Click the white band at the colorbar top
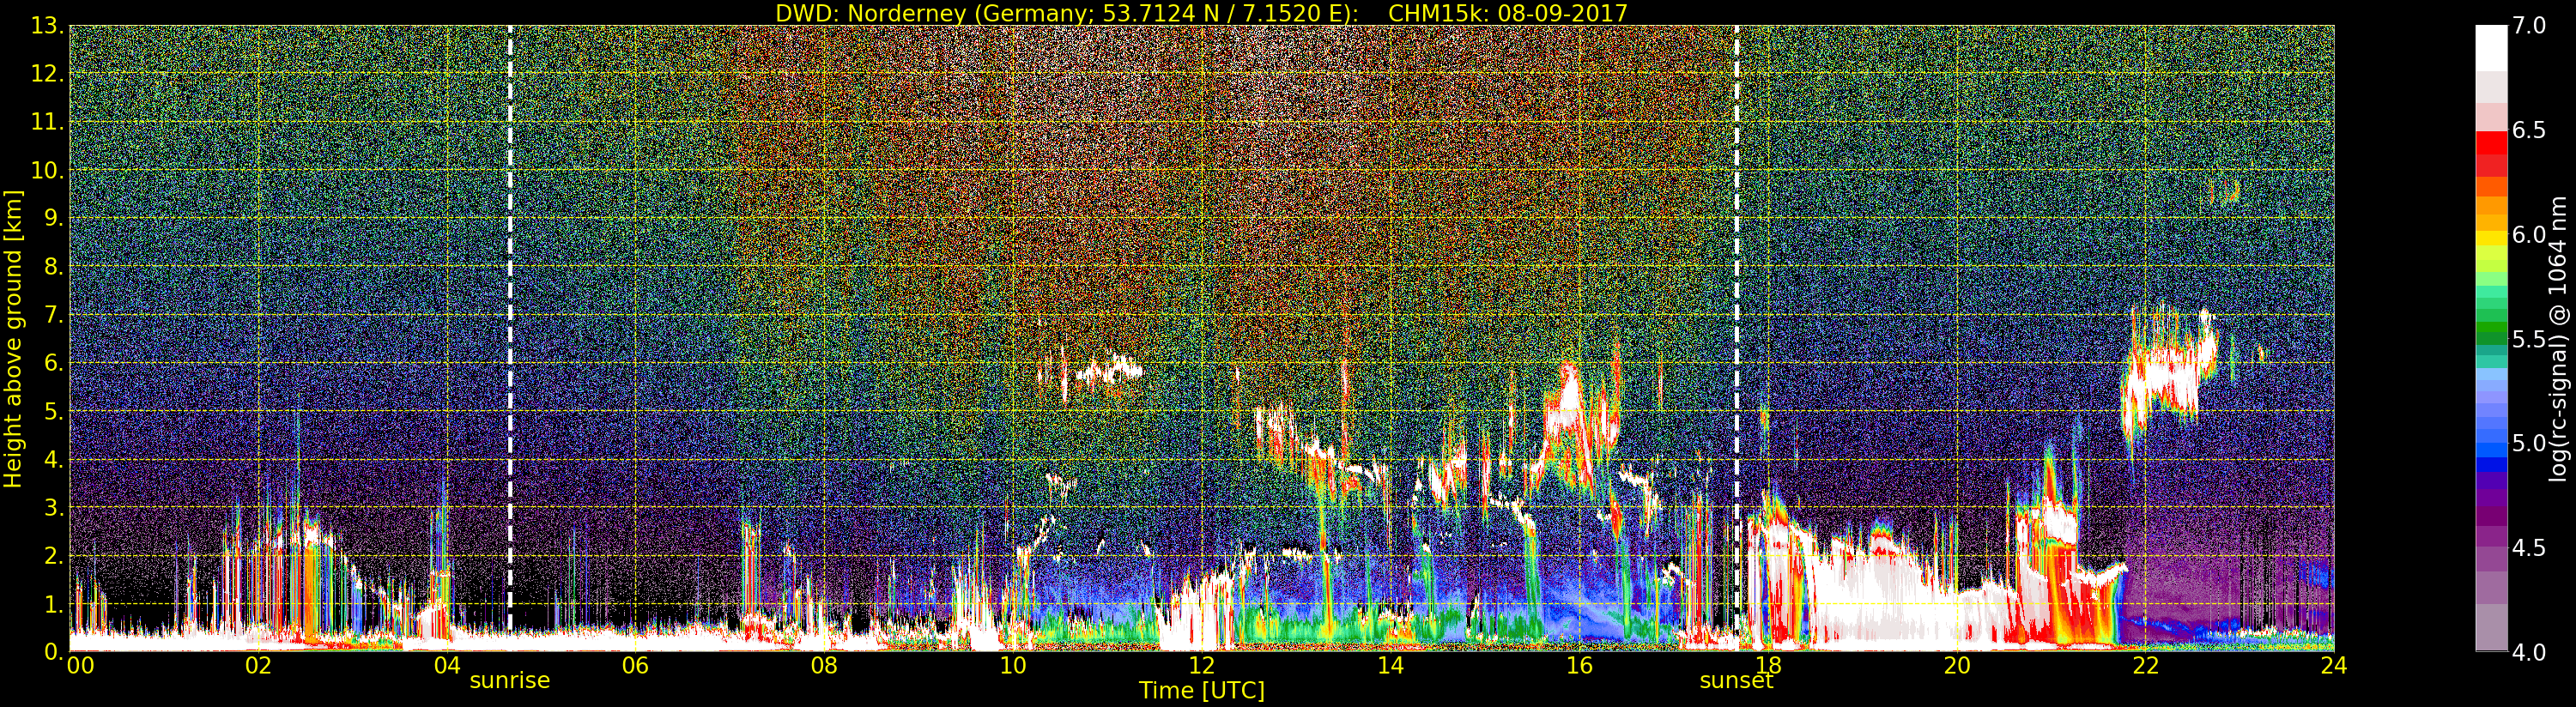This screenshot has height=707, width=2576. pyautogui.click(x=2491, y=48)
